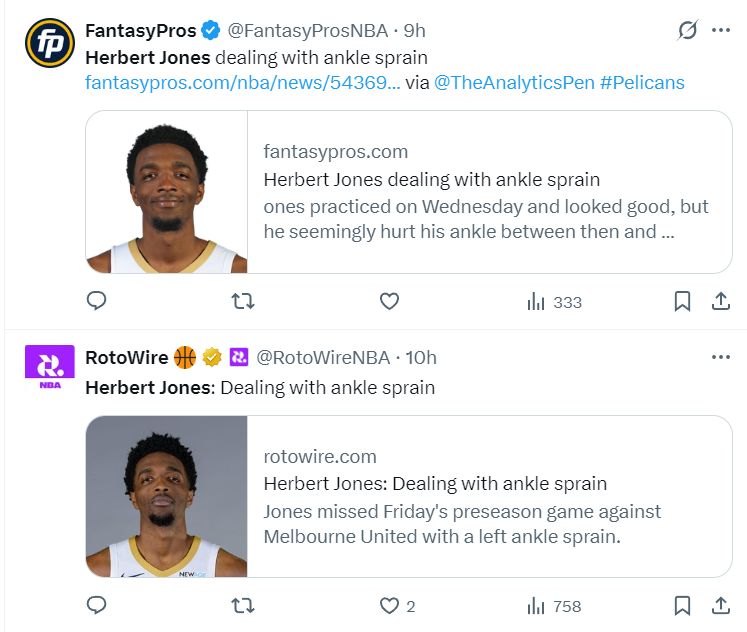Open more options on RotoWire tweet

[x=721, y=357]
